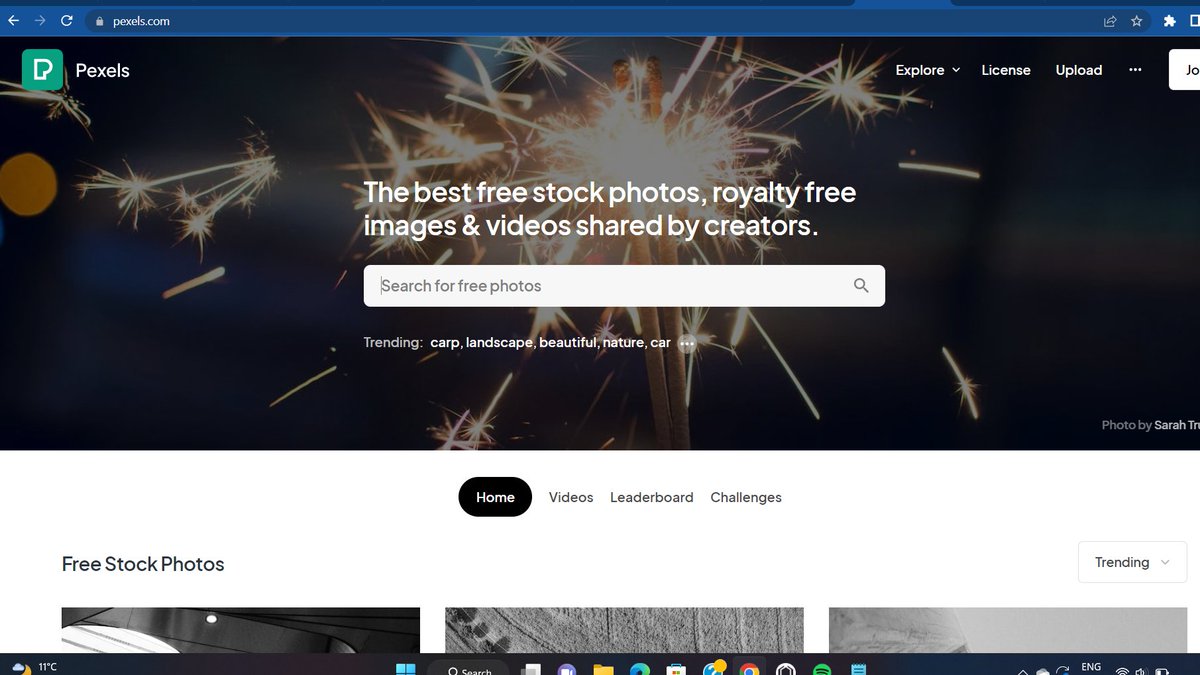Bookmark this page with the star icon
Image resolution: width=1200 pixels, height=675 pixels.
point(1137,20)
